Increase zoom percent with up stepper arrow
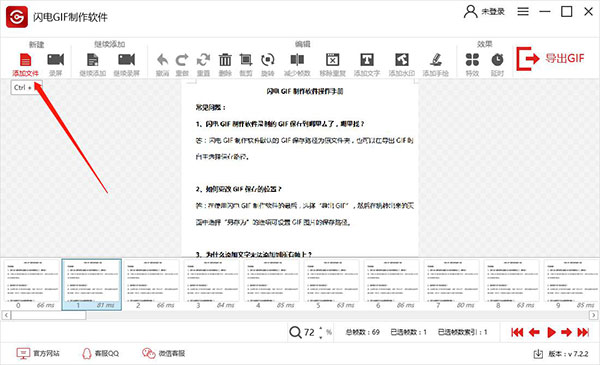Image resolution: width=600 pixels, height=365 pixels. pos(321,328)
